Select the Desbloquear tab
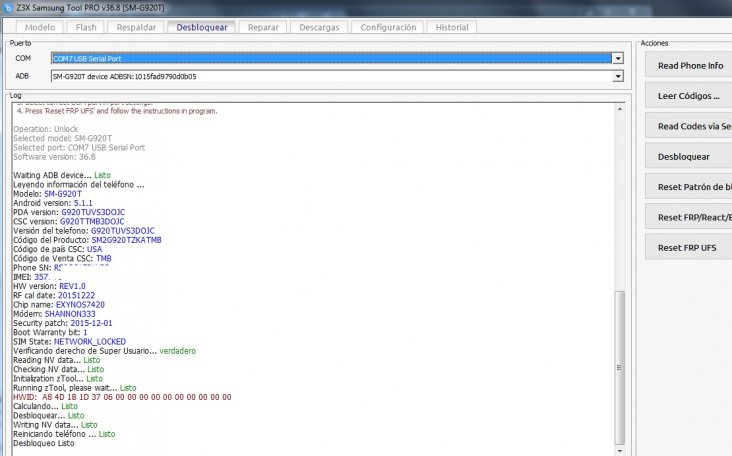 (x=202, y=27)
